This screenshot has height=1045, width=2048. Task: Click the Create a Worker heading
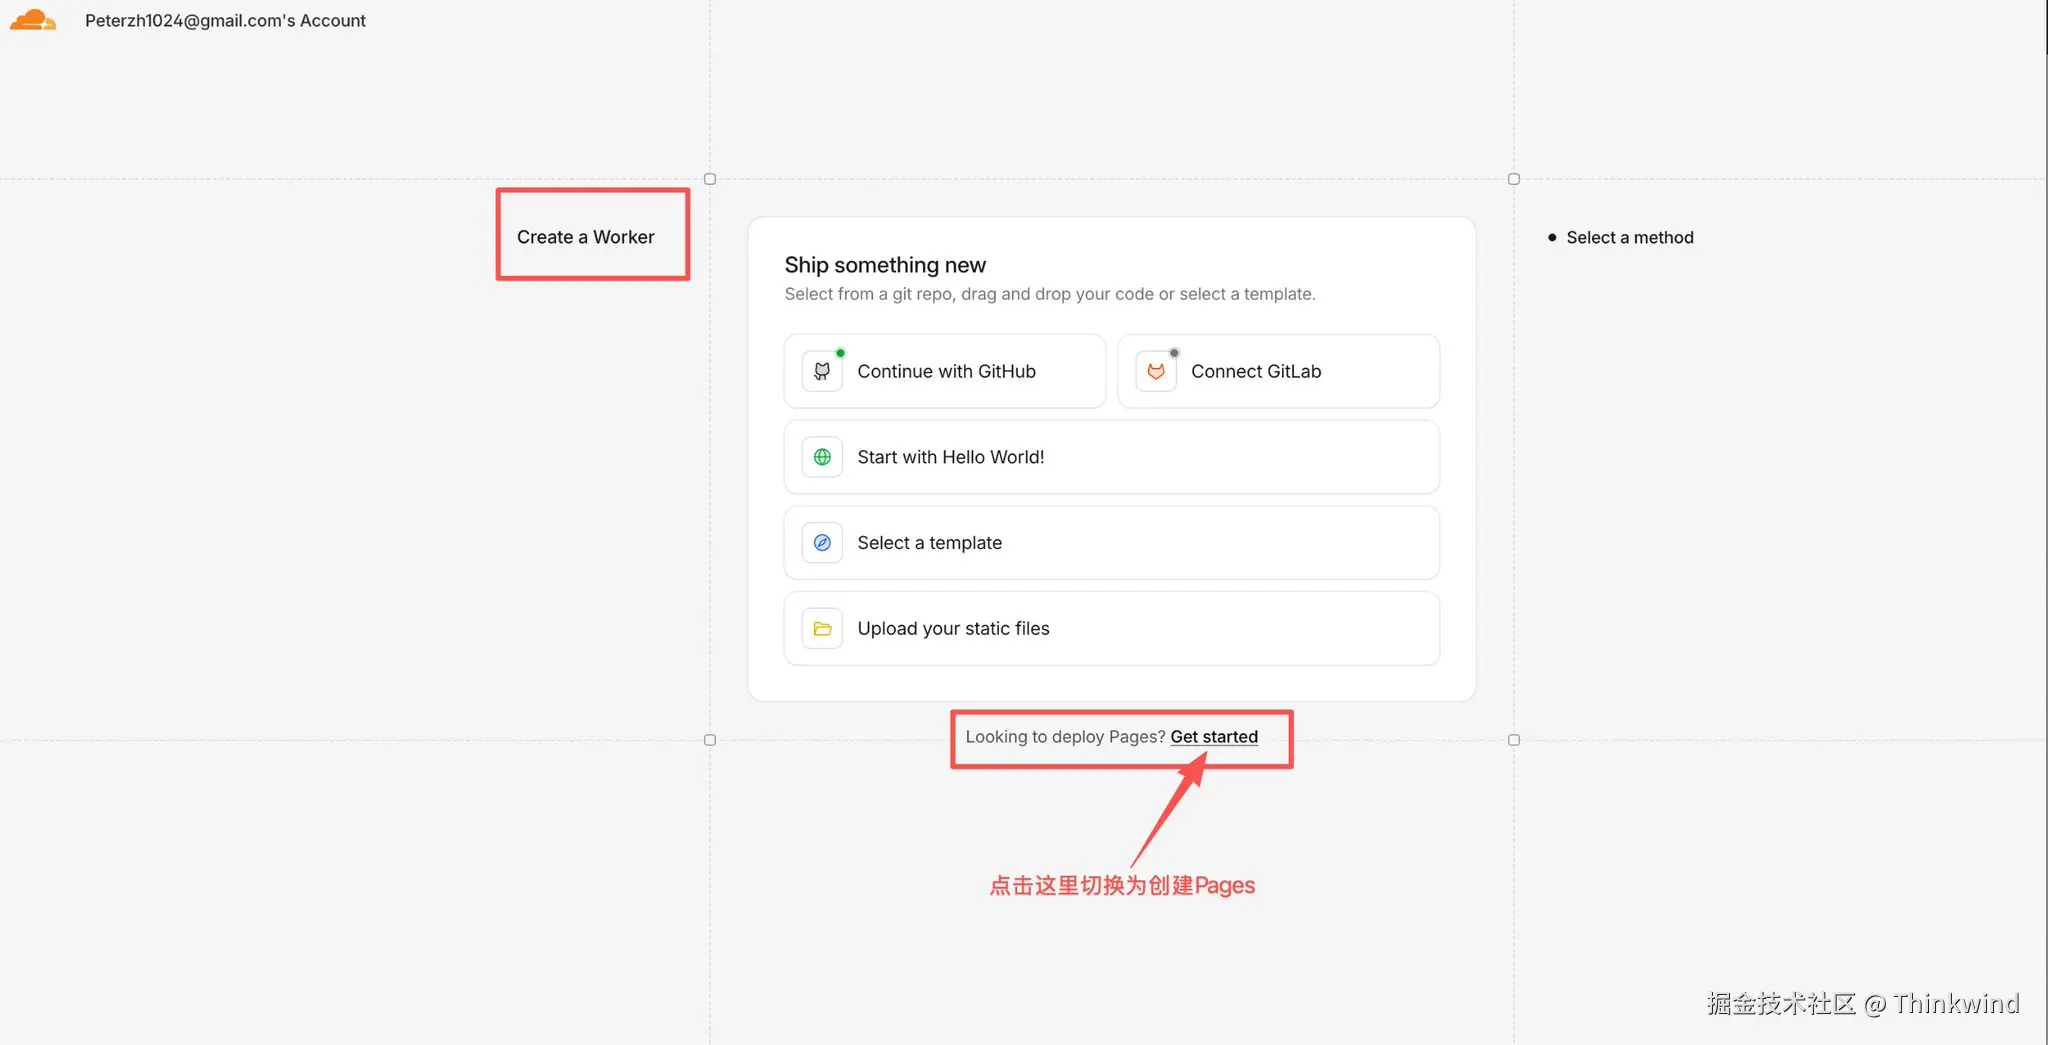click(x=586, y=237)
